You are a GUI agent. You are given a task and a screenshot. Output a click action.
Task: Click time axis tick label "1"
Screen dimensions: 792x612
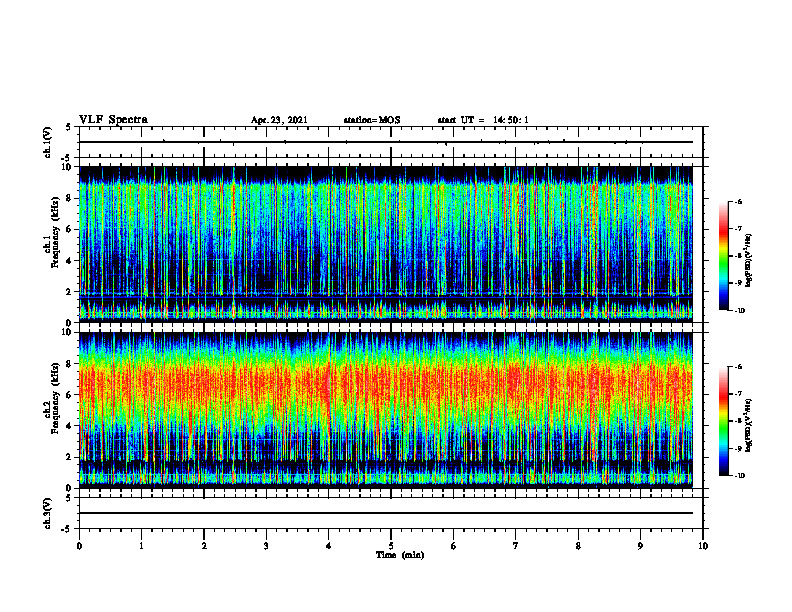pos(141,546)
